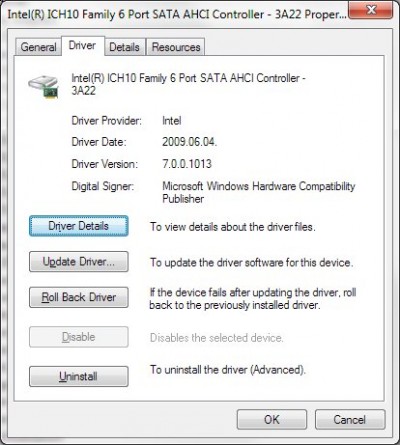Close the properties dialog with the X

[x=369, y=10]
